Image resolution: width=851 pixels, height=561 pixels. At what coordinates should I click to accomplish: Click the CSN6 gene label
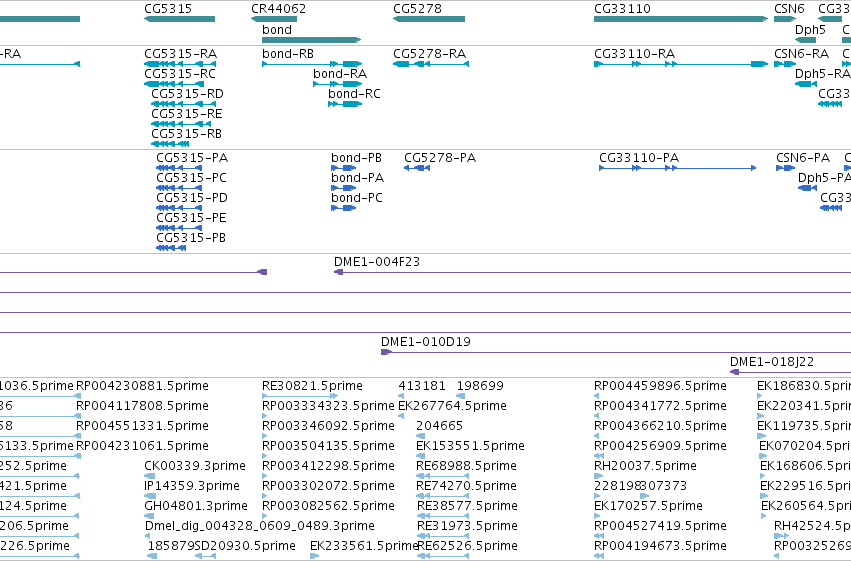789,9
